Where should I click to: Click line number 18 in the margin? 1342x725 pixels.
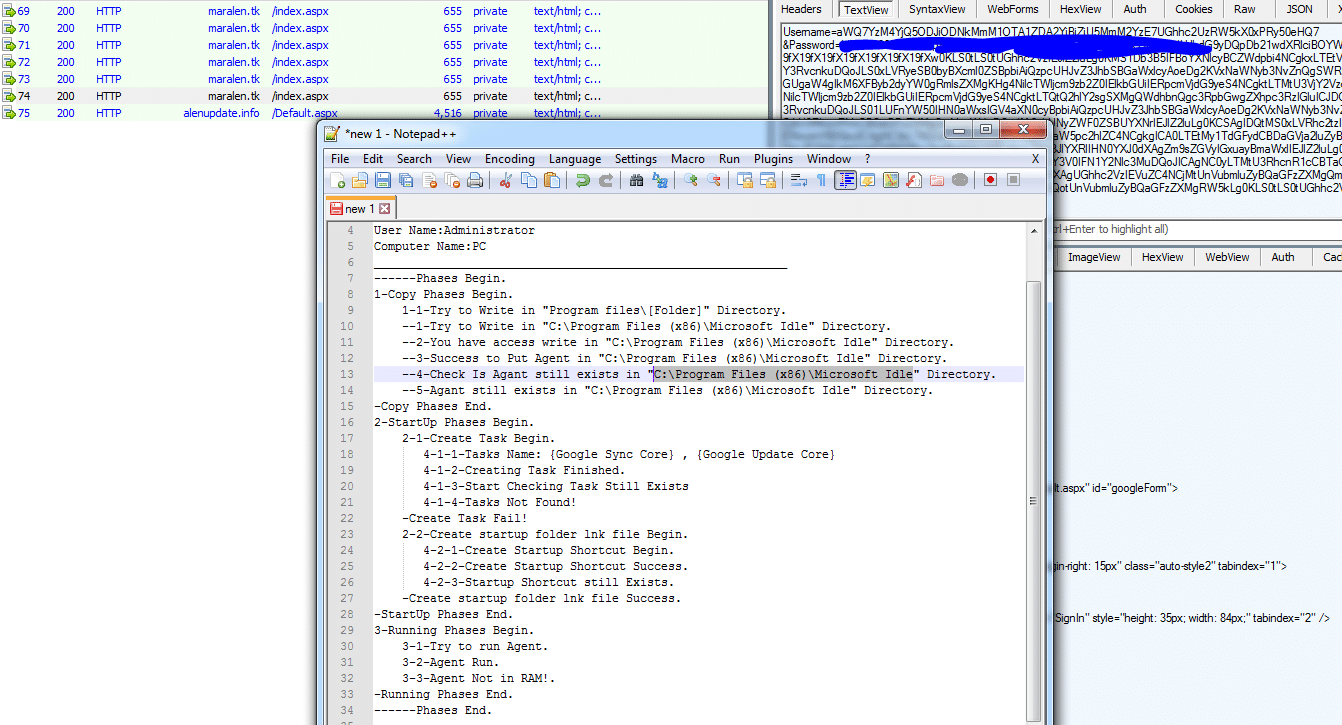tap(347, 454)
